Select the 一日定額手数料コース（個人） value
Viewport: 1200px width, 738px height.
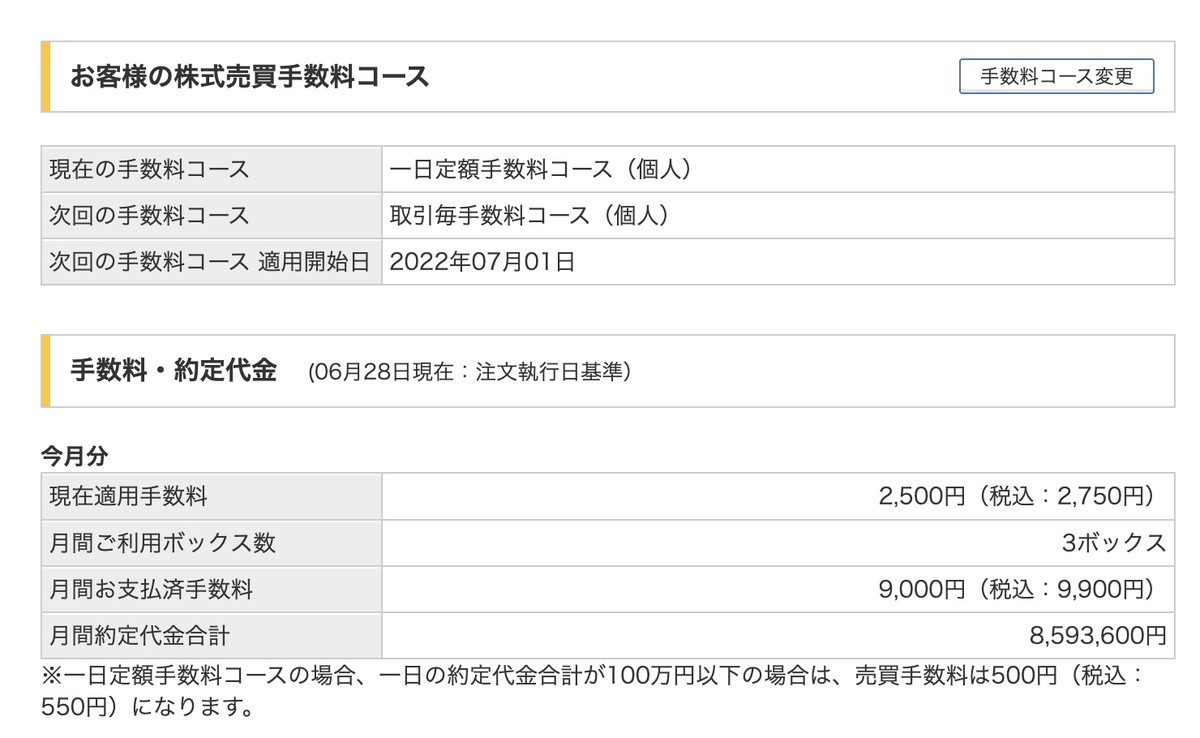tap(541, 169)
